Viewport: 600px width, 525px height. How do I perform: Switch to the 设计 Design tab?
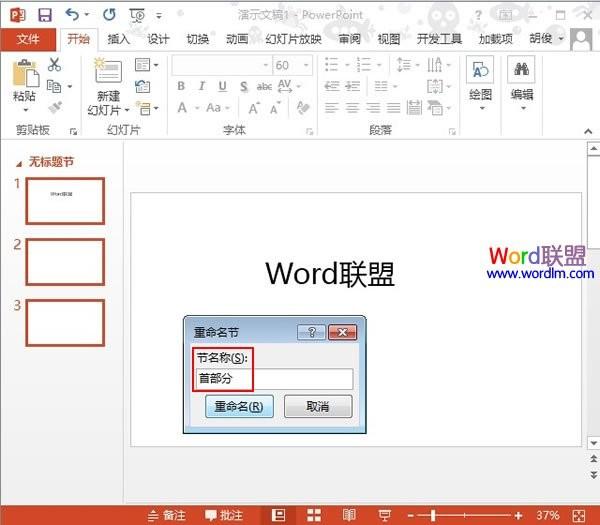[158, 39]
